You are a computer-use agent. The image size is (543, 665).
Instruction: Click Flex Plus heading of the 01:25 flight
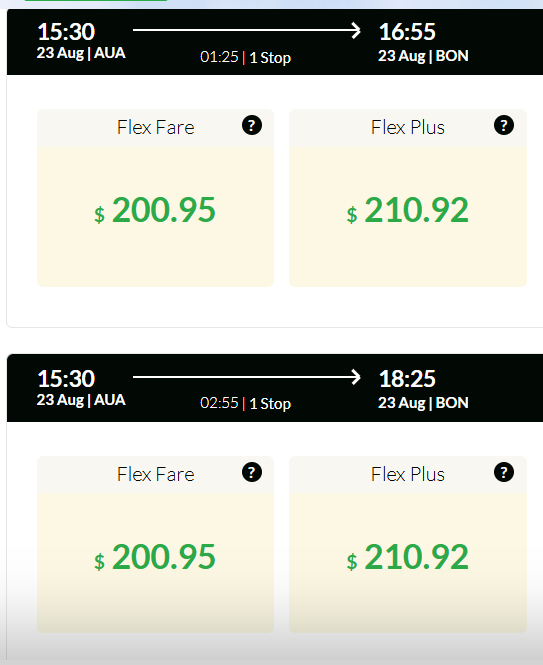coord(408,128)
